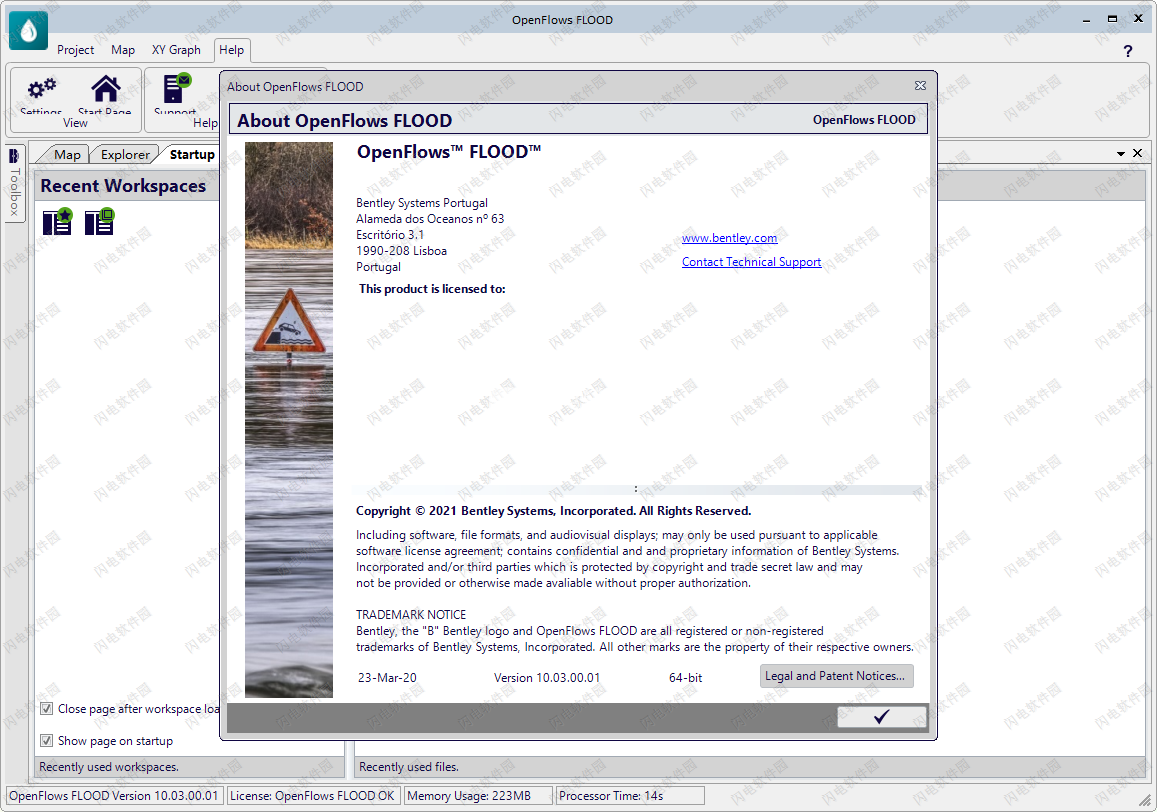Open the starred recent workspace icon
The width and height of the screenshot is (1157, 812).
click(58, 221)
